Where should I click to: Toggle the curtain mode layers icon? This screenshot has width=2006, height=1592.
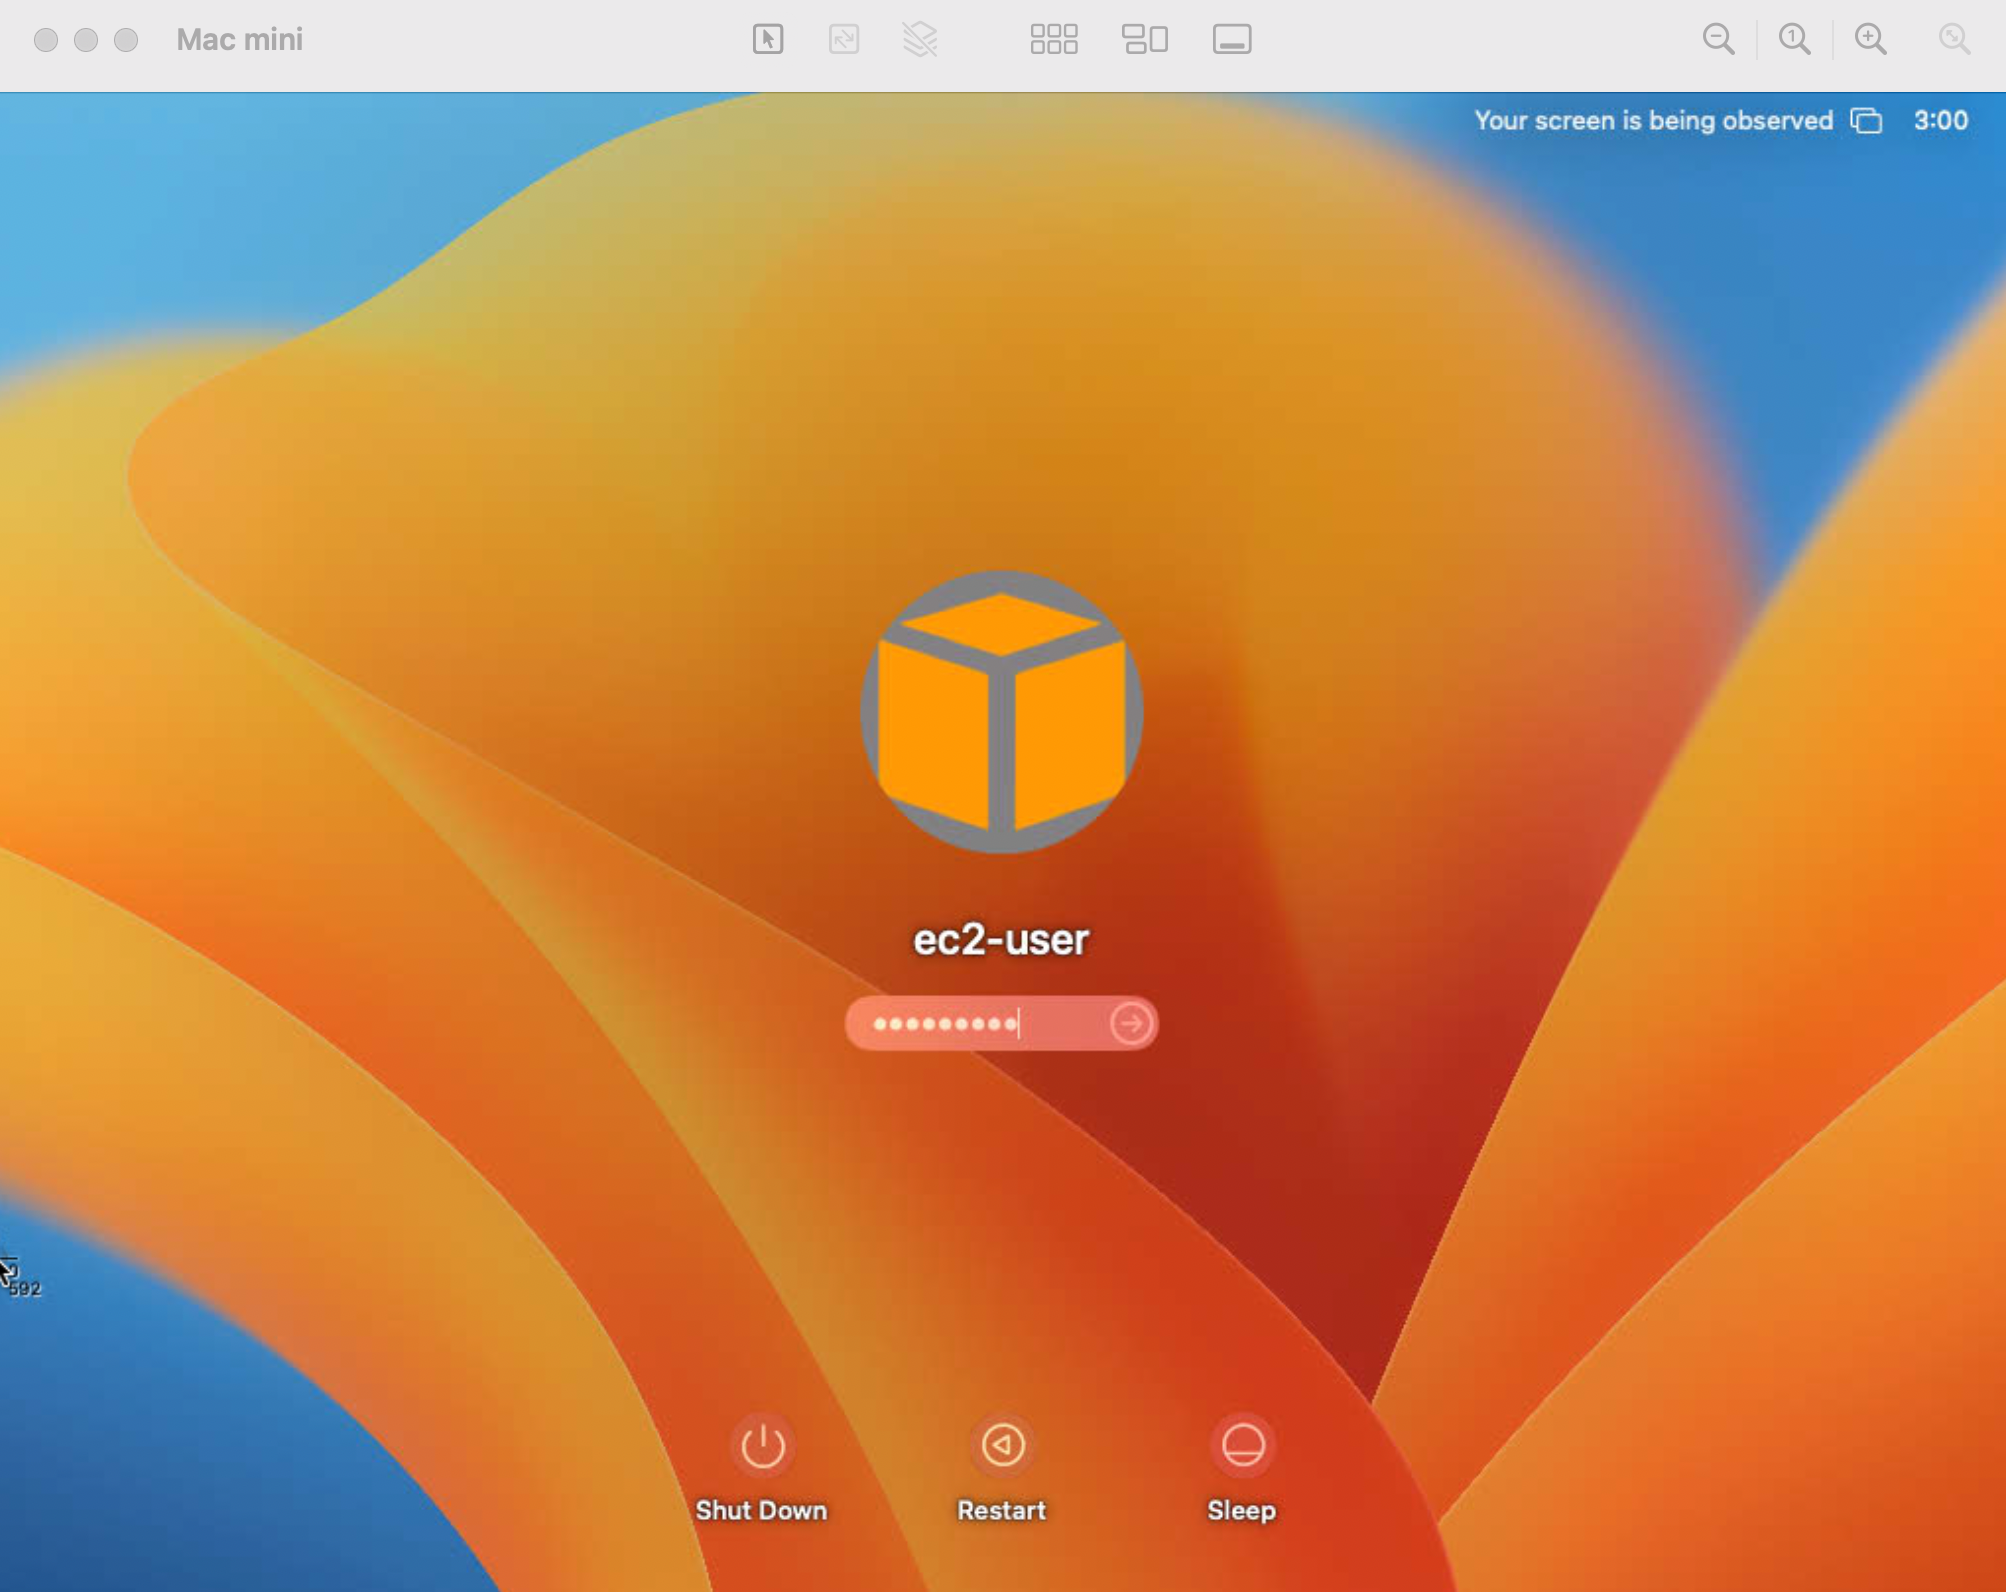pyautogui.click(x=919, y=39)
